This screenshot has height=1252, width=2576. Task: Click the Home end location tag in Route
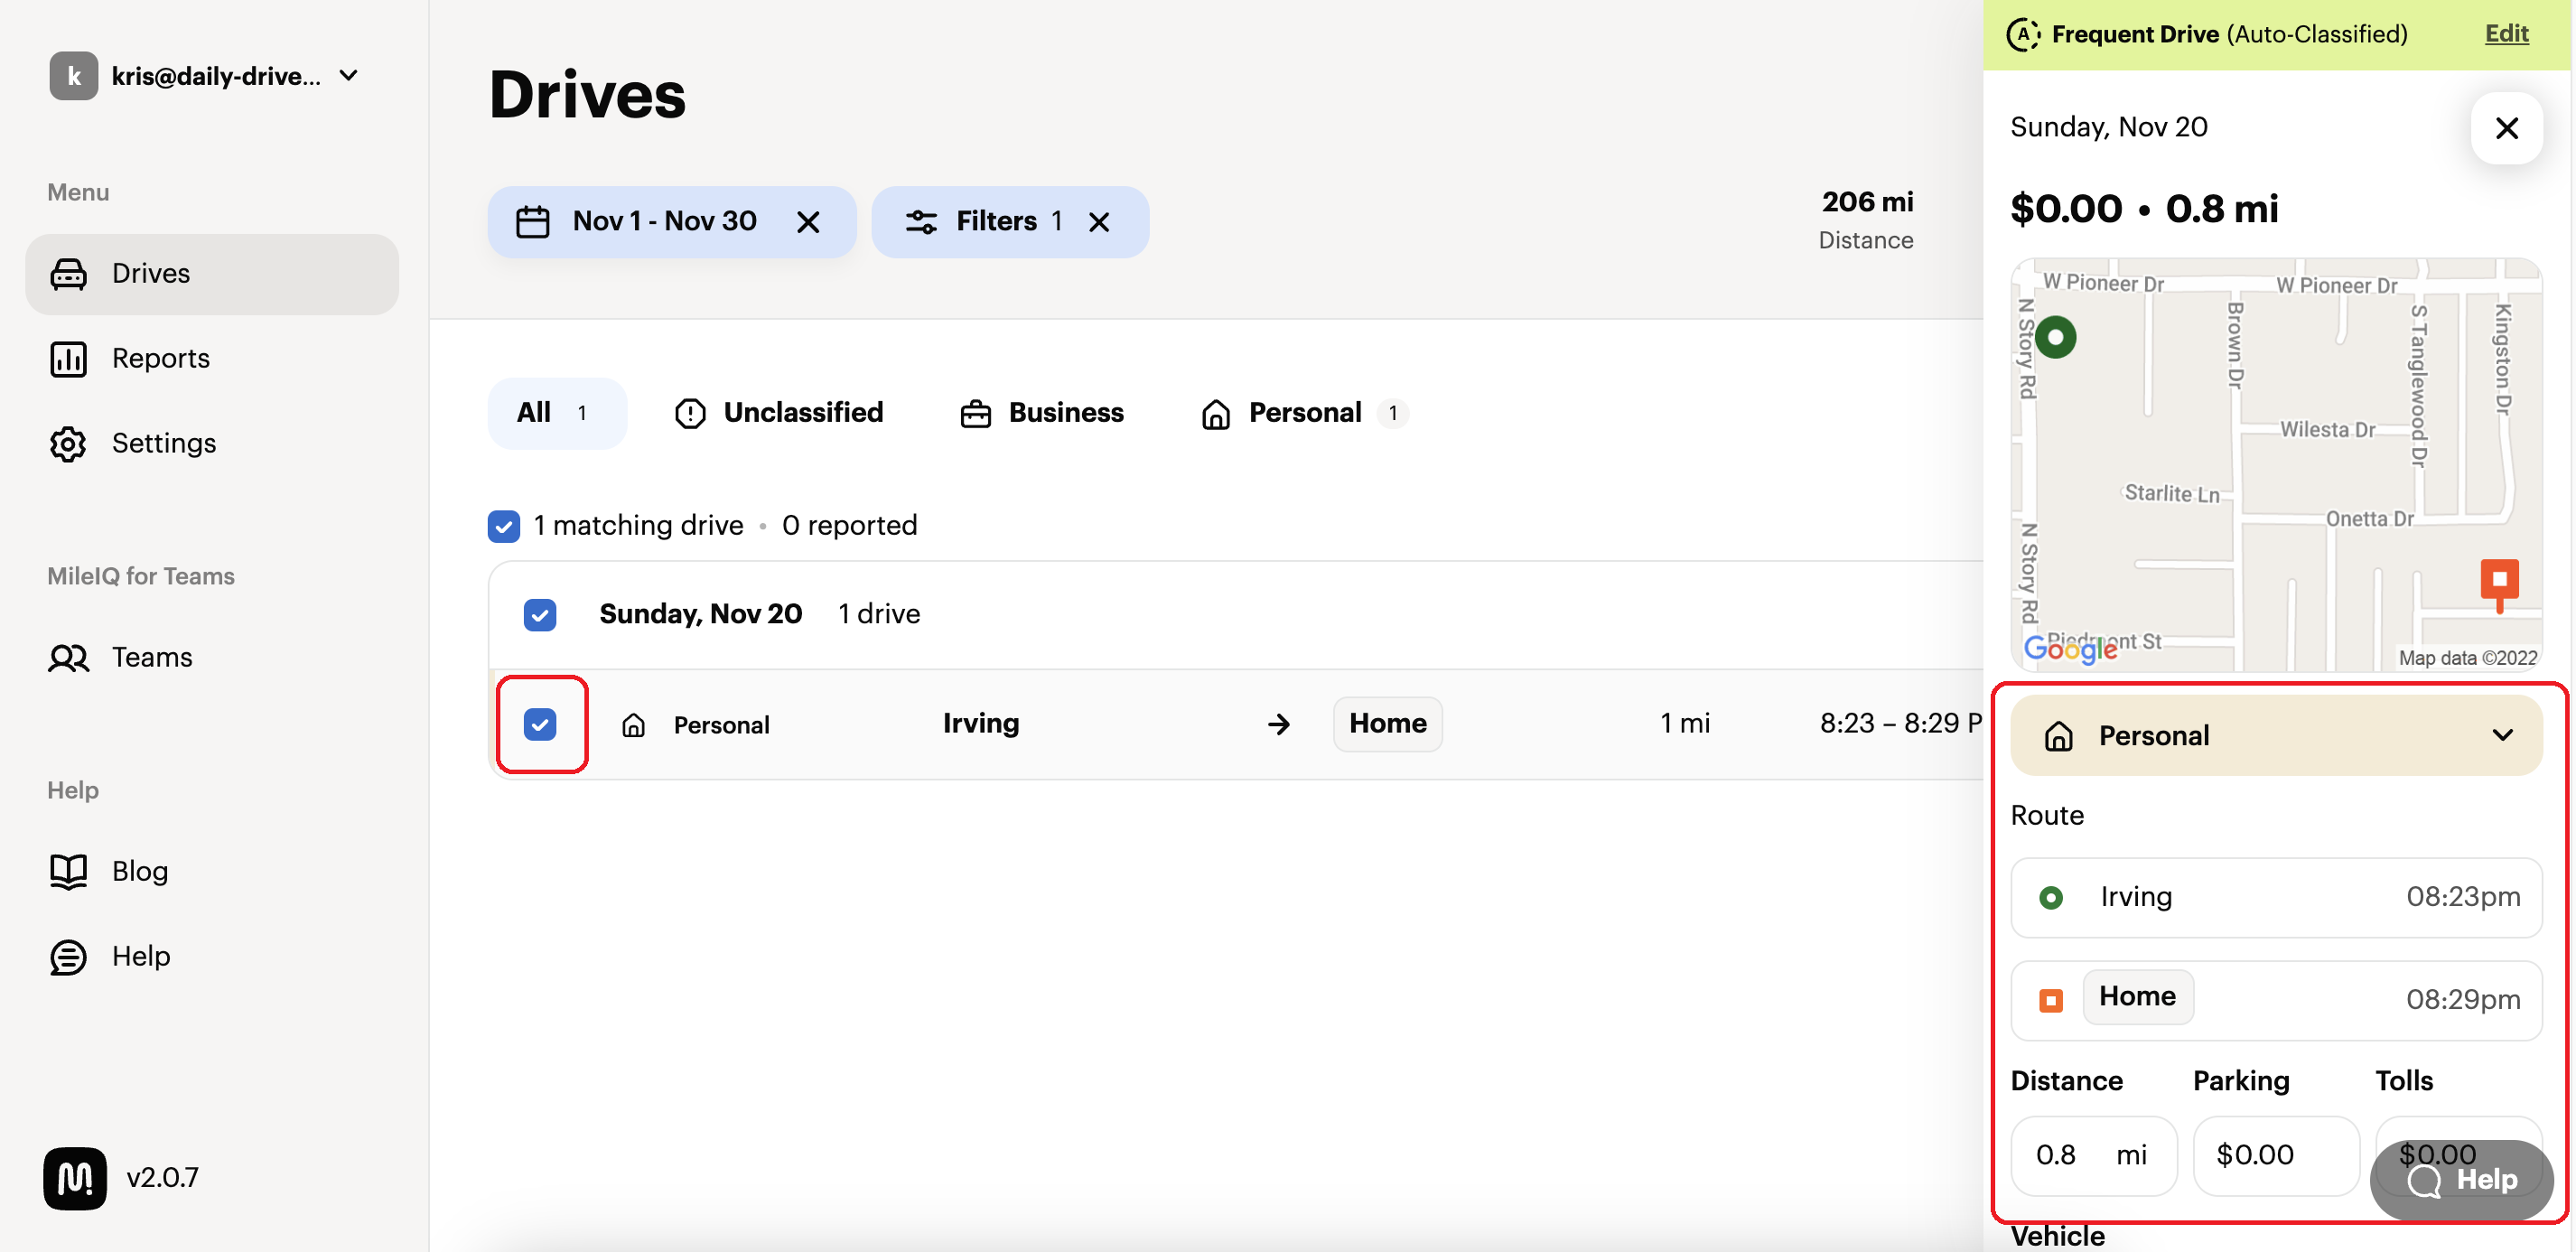[2137, 996]
